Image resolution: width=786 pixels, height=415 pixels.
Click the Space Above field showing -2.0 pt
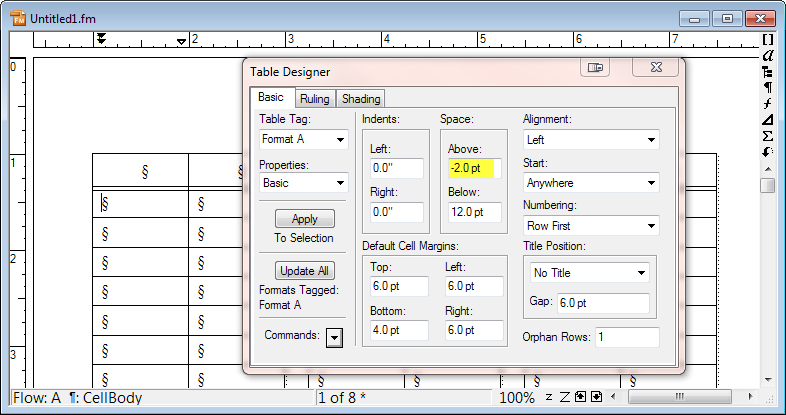472,168
